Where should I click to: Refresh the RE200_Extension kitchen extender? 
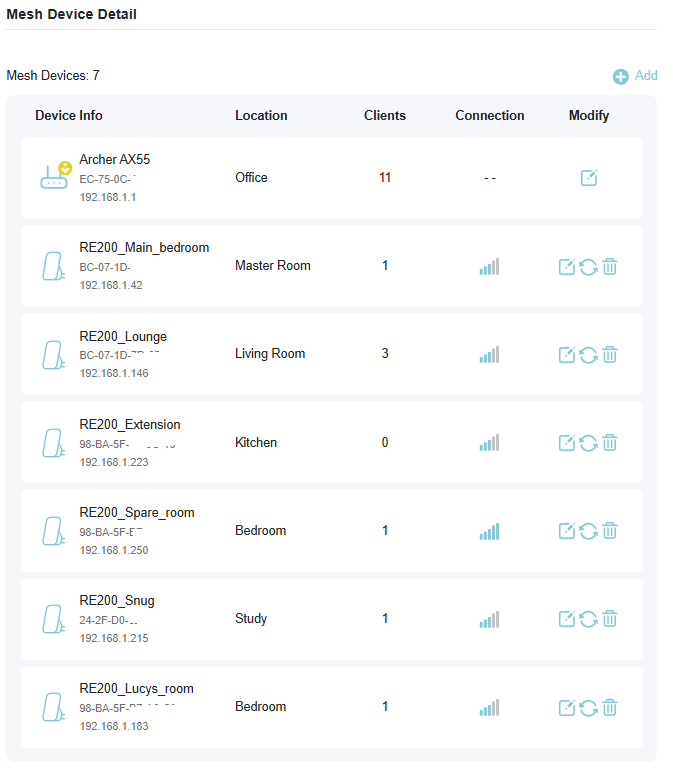[x=588, y=443]
